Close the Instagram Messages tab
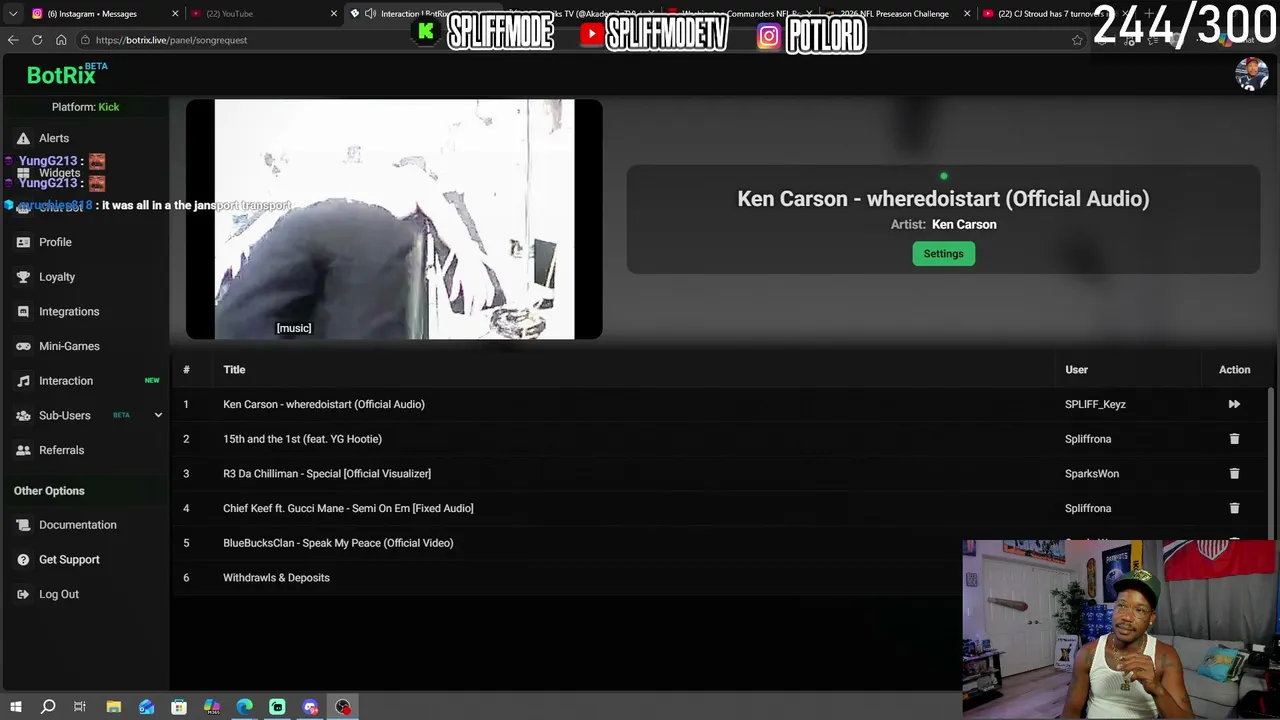Screen dimensions: 1280x720 175,14
